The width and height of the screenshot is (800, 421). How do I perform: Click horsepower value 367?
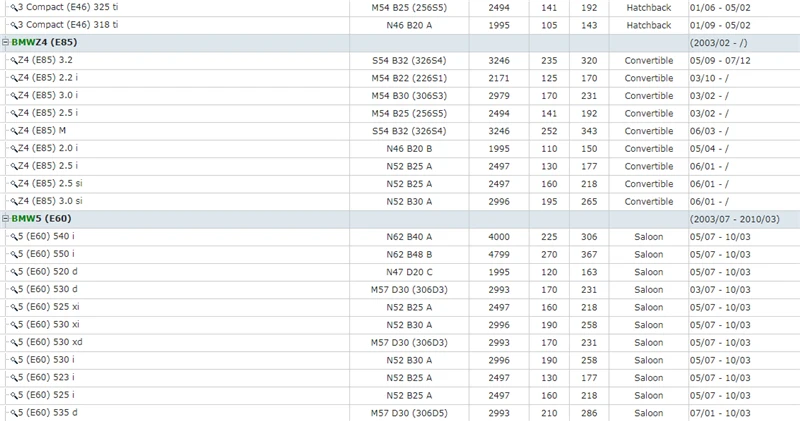tap(589, 254)
